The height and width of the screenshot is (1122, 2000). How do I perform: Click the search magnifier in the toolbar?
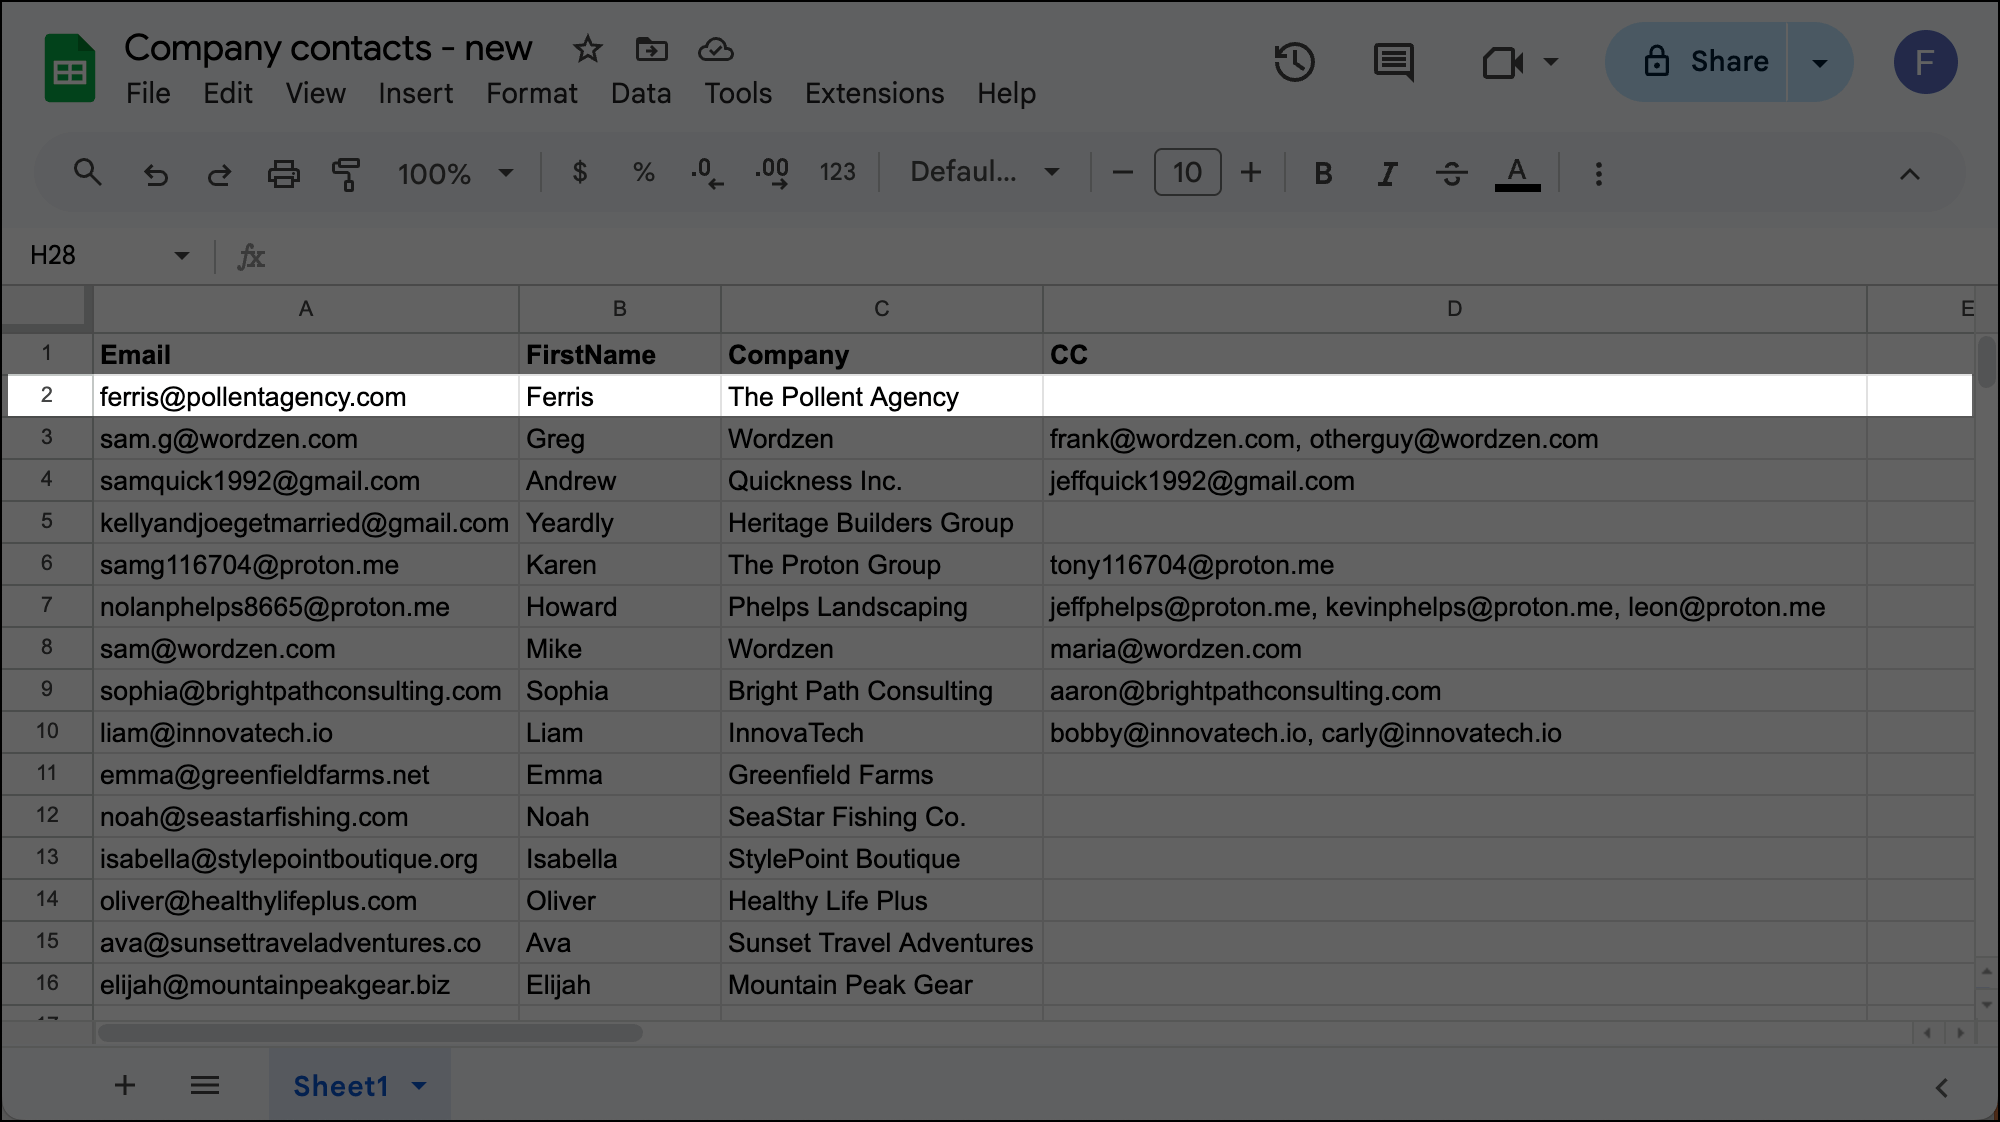coord(88,173)
